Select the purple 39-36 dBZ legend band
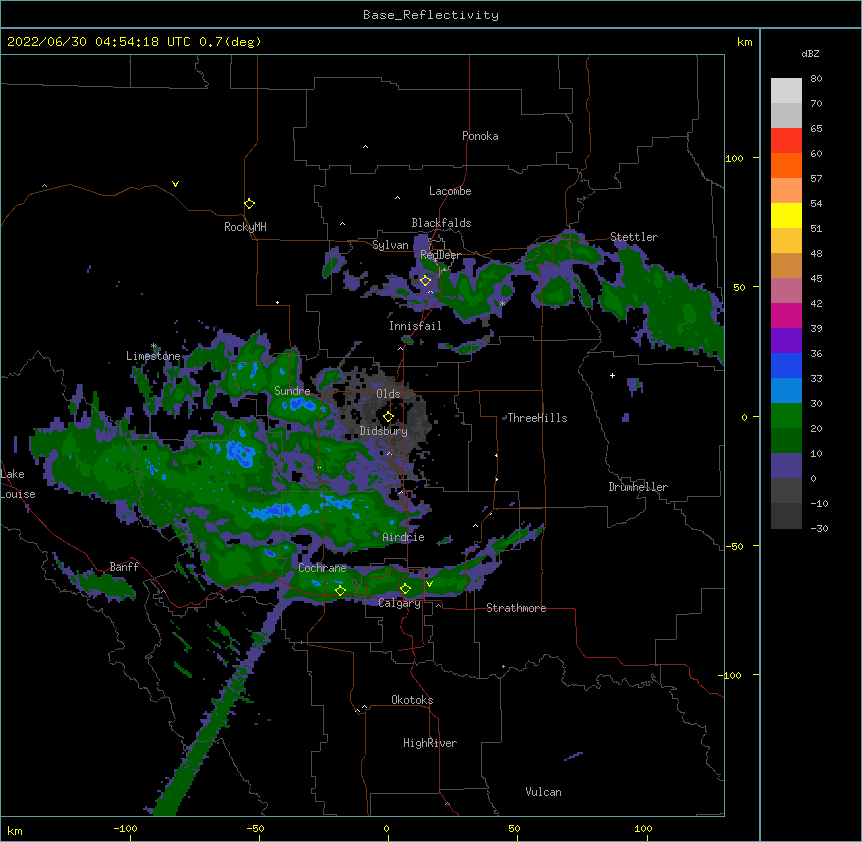The height and width of the screenshot is (842, 862). [786, 341]
